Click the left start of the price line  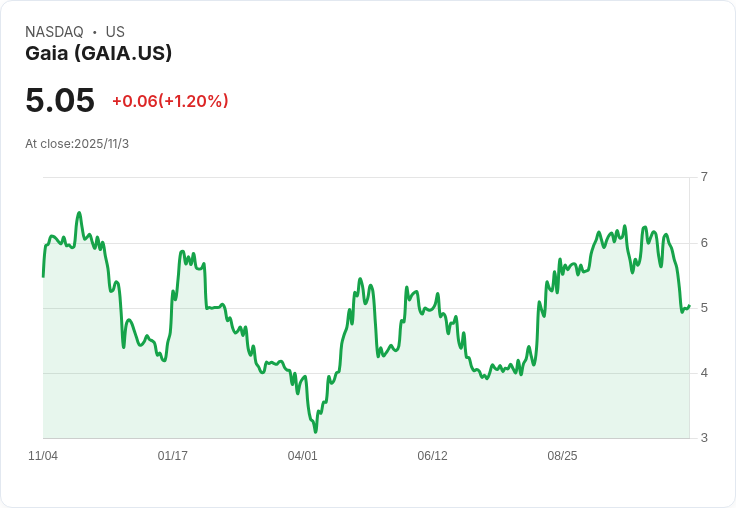pyautogui.click(x=43, y=275)
